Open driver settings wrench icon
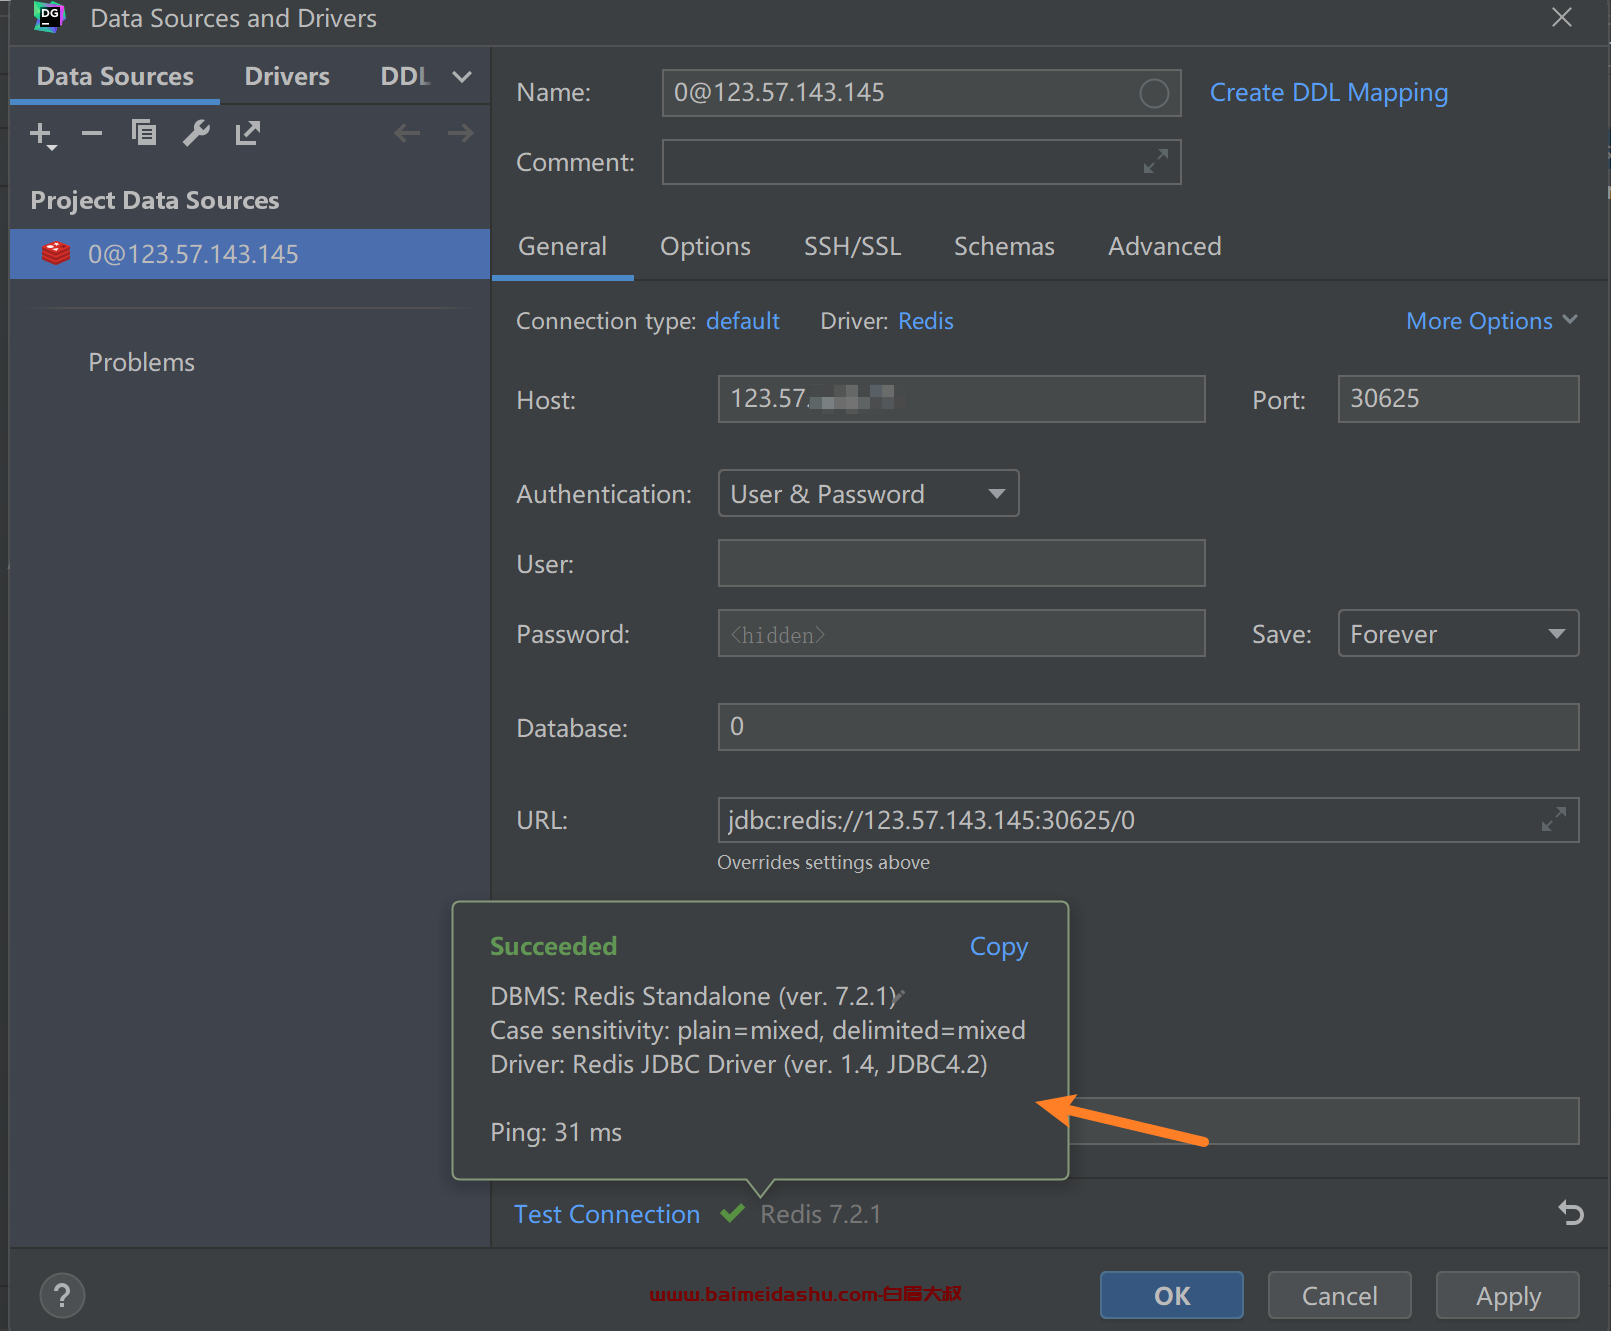This screenshot has height=1331, width=1611. (x=196, y=133)
